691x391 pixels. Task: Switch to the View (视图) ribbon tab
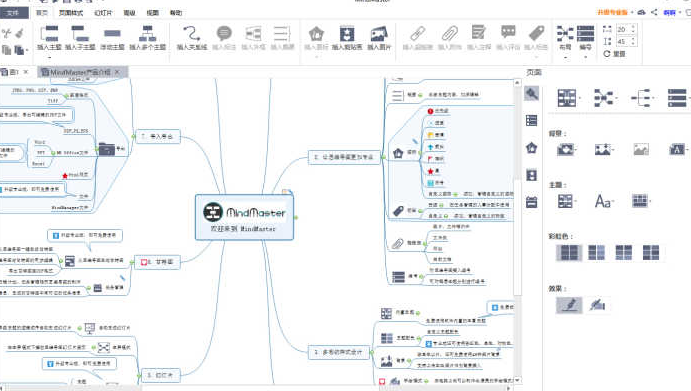click(x=152, y=13)
